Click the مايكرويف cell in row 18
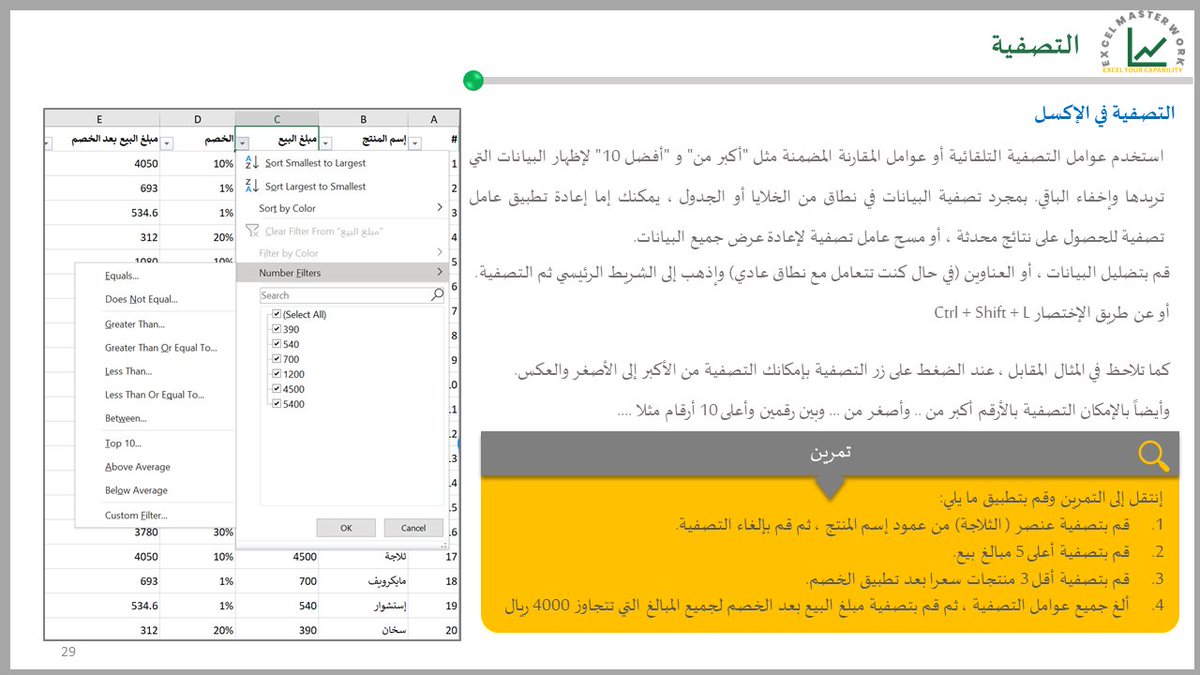Viewport: 1200px width, 675px height. point(363,581)
